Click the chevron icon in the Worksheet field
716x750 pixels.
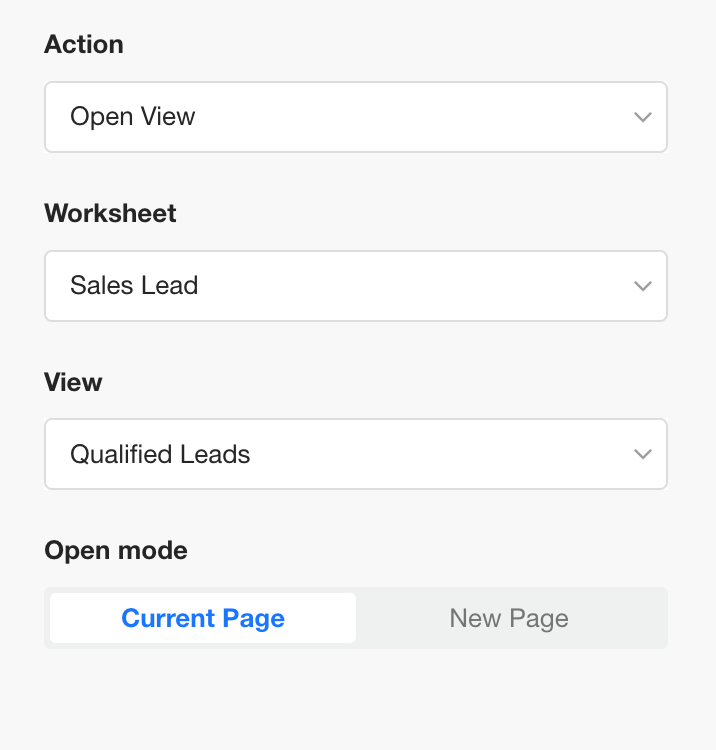(x=643, y=286)
